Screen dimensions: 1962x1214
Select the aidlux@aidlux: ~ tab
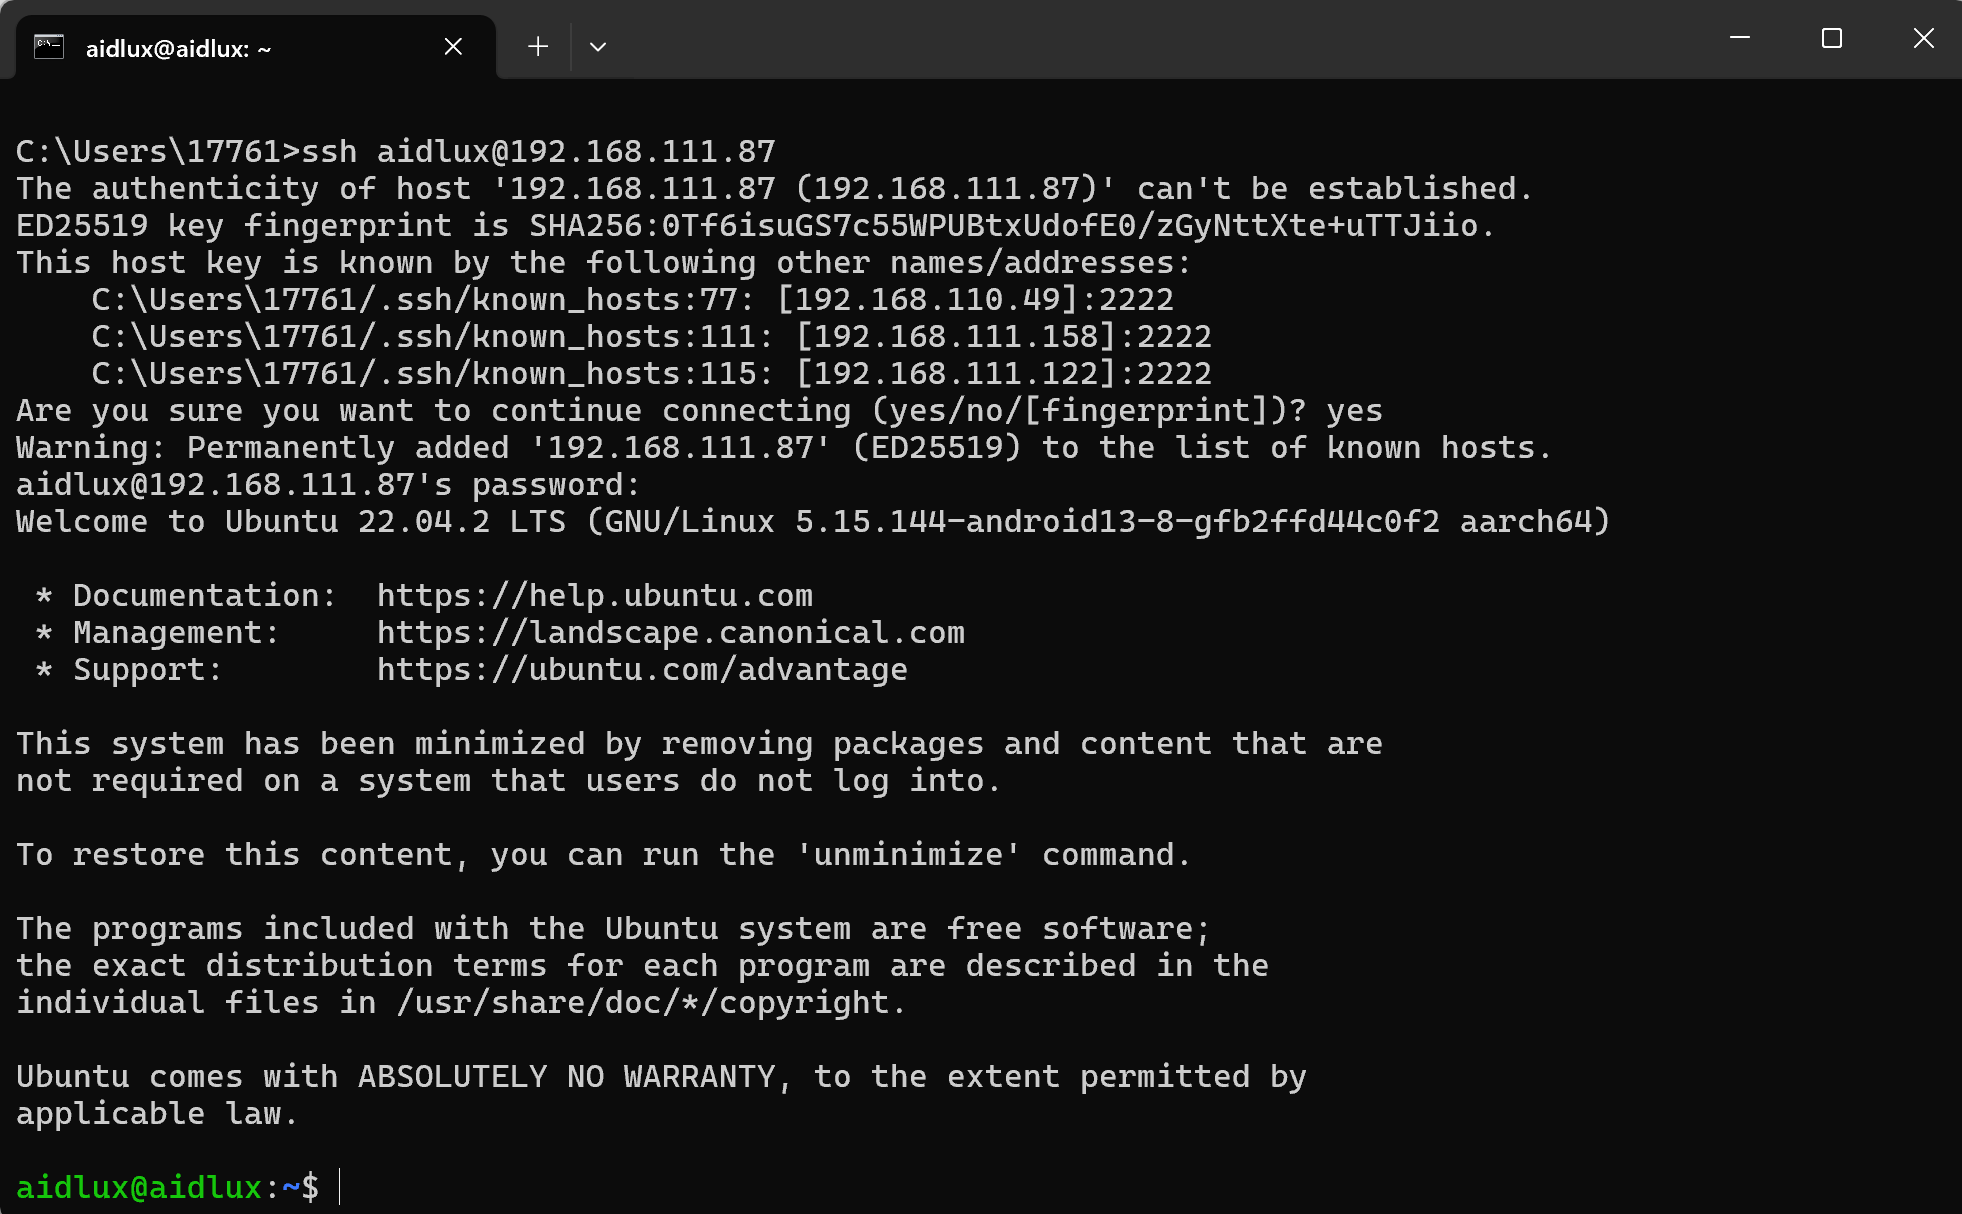(x=178, y=49)
